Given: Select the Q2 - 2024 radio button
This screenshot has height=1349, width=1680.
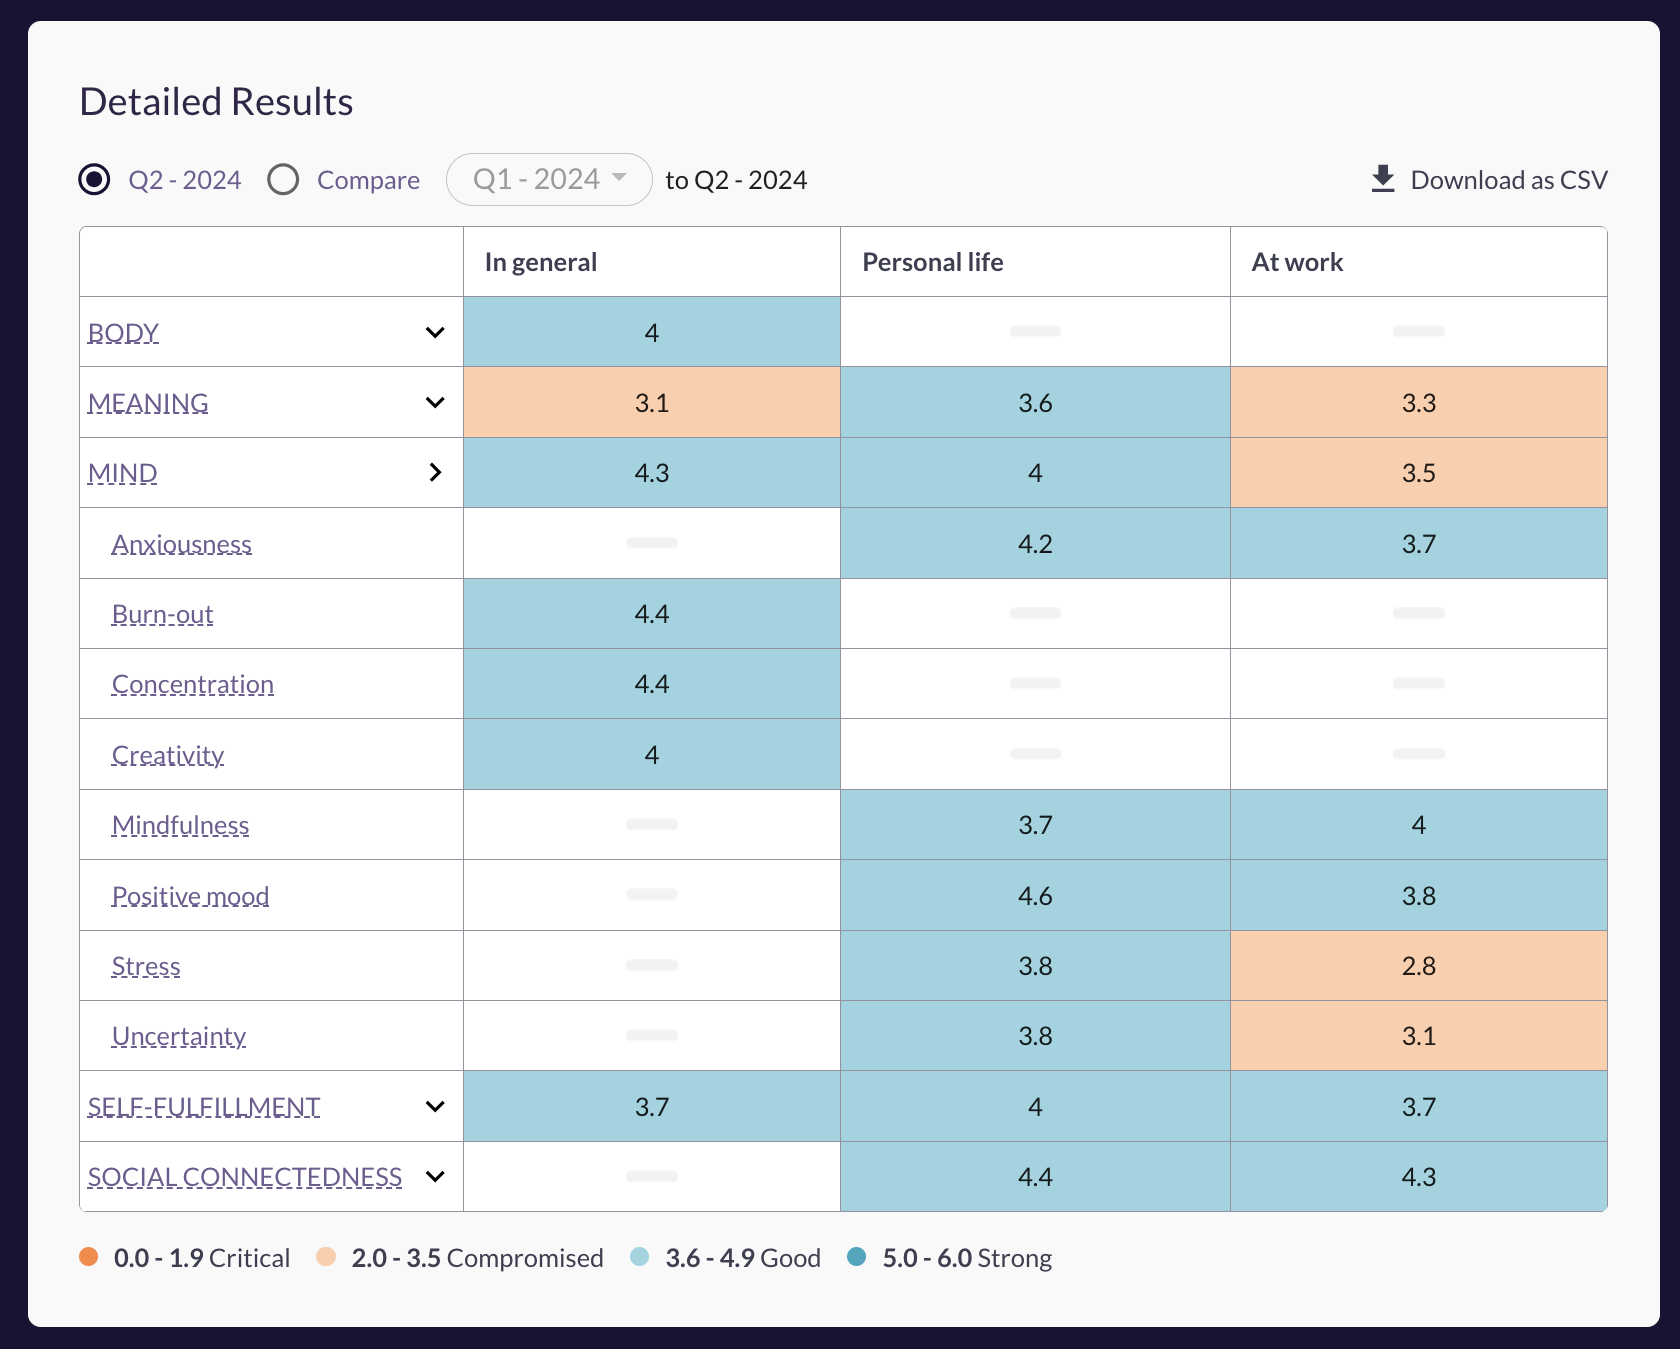Looking at the screenshot, I should pyautogui.click(x=95, y=180).
